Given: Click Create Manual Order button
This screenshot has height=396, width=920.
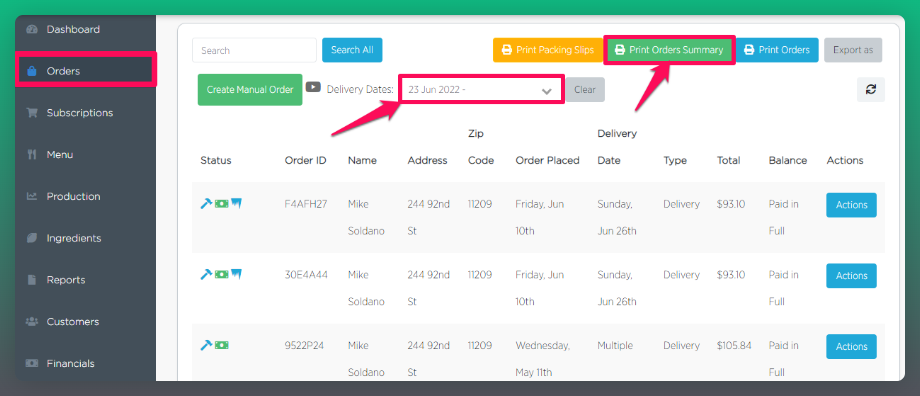Looking at the screenshot, I should click(x=250, y=90).
